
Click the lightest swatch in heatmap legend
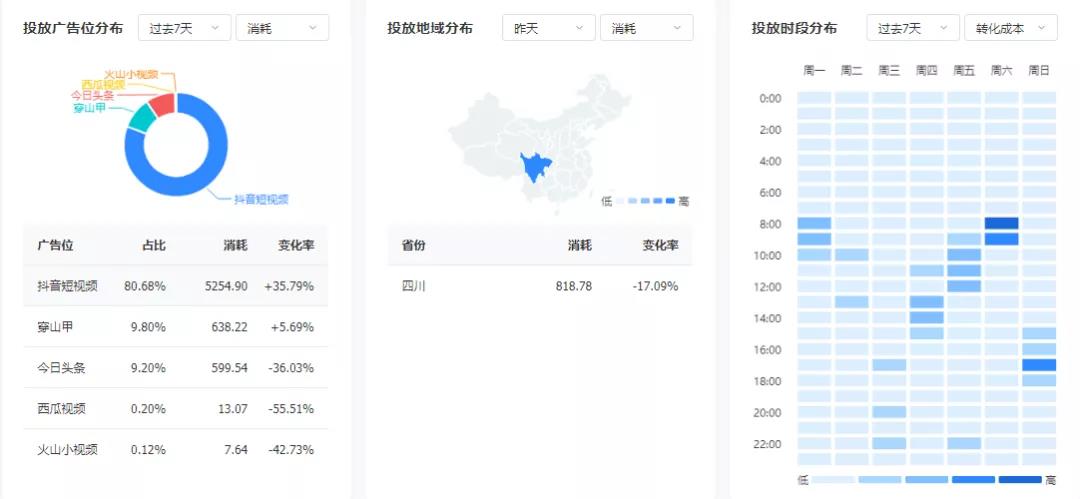(833, 480)
